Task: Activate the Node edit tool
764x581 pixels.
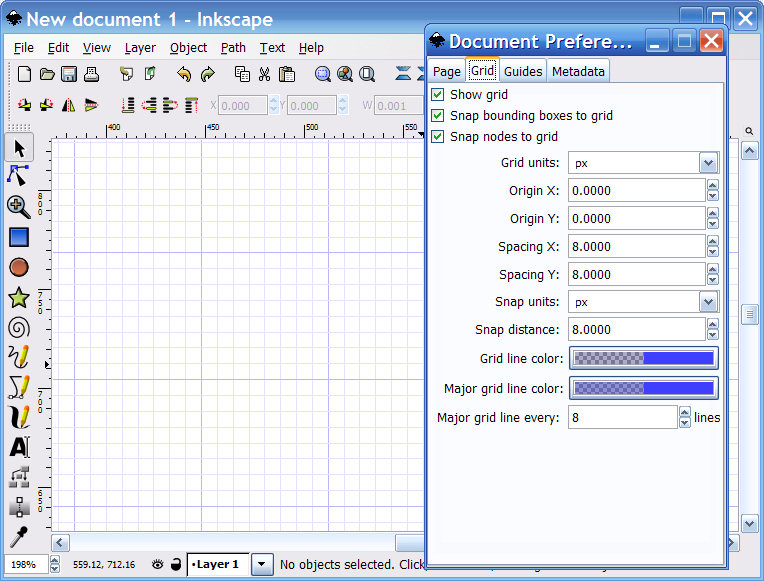Action: pos(18,176)
